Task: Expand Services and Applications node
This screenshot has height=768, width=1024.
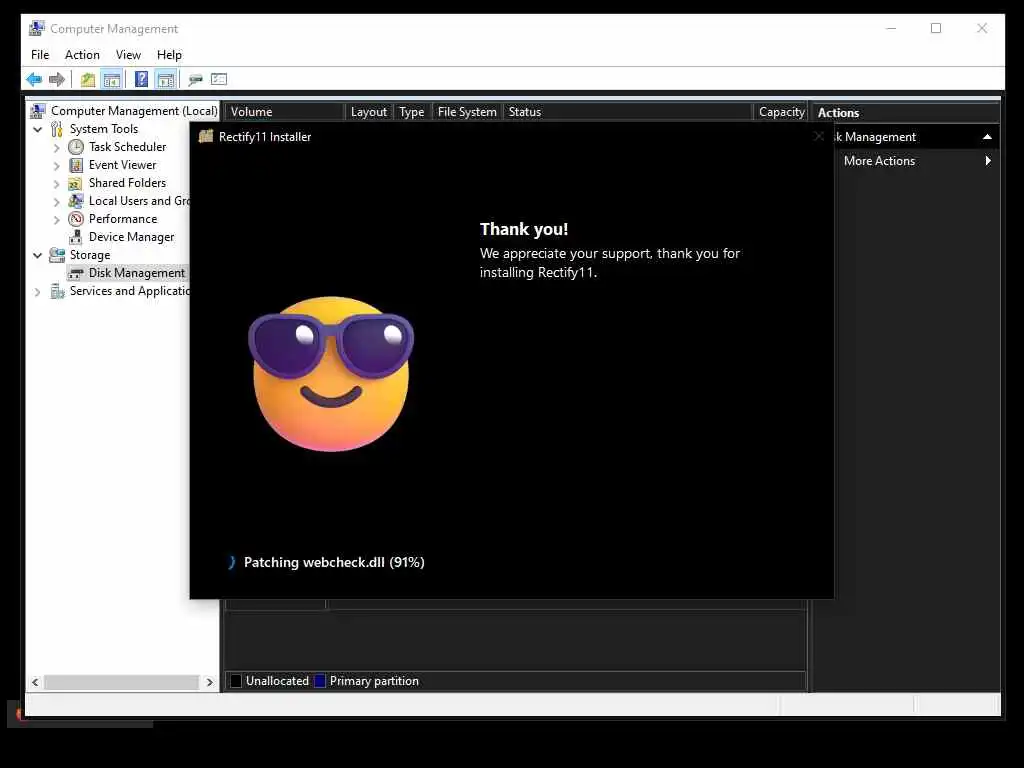Action: click(x=38, y=292)
